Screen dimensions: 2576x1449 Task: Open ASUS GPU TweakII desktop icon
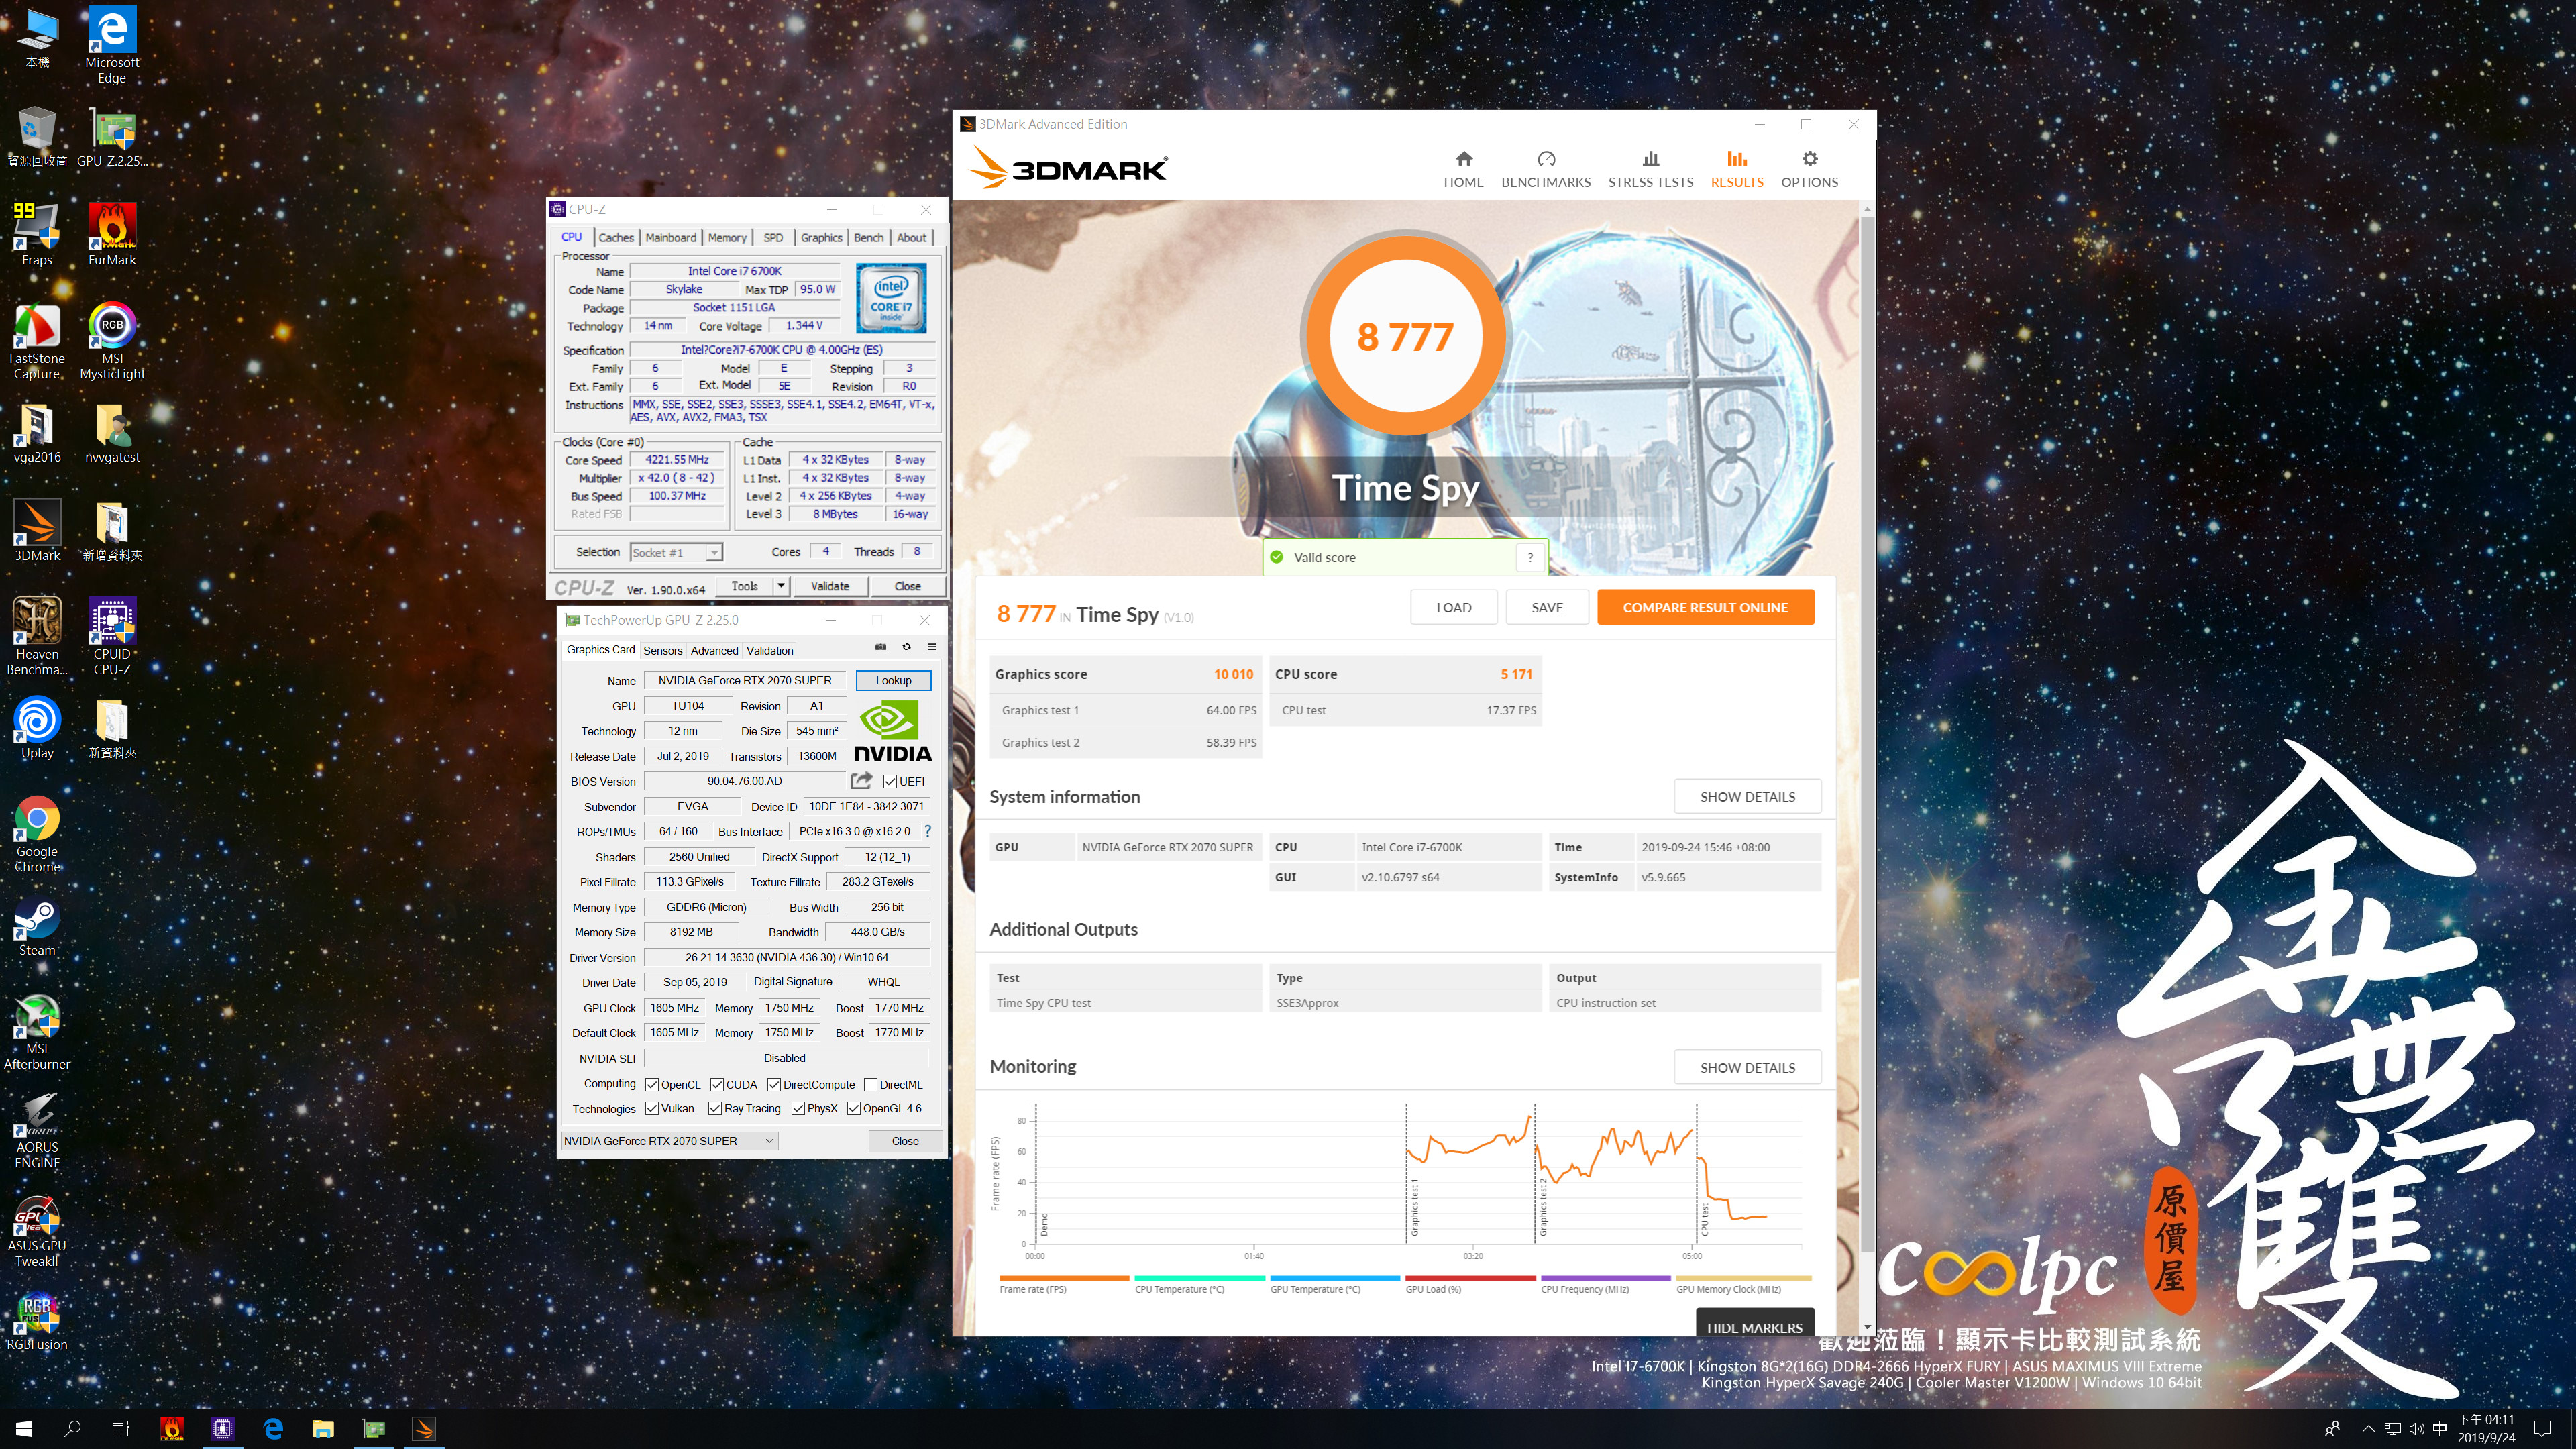37,1230
